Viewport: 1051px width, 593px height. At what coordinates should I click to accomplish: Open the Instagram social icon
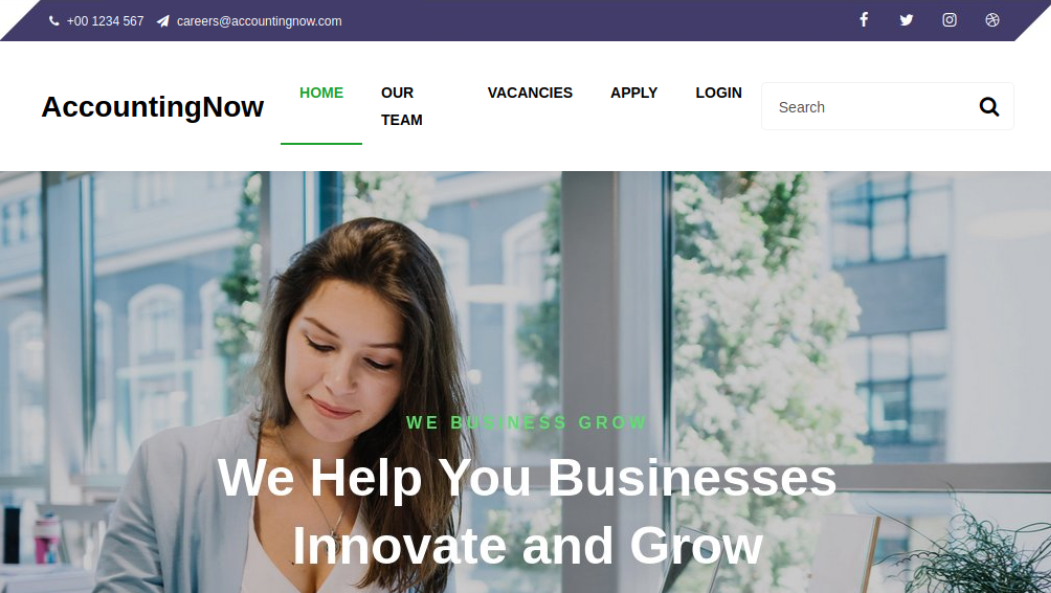point(949,20)
